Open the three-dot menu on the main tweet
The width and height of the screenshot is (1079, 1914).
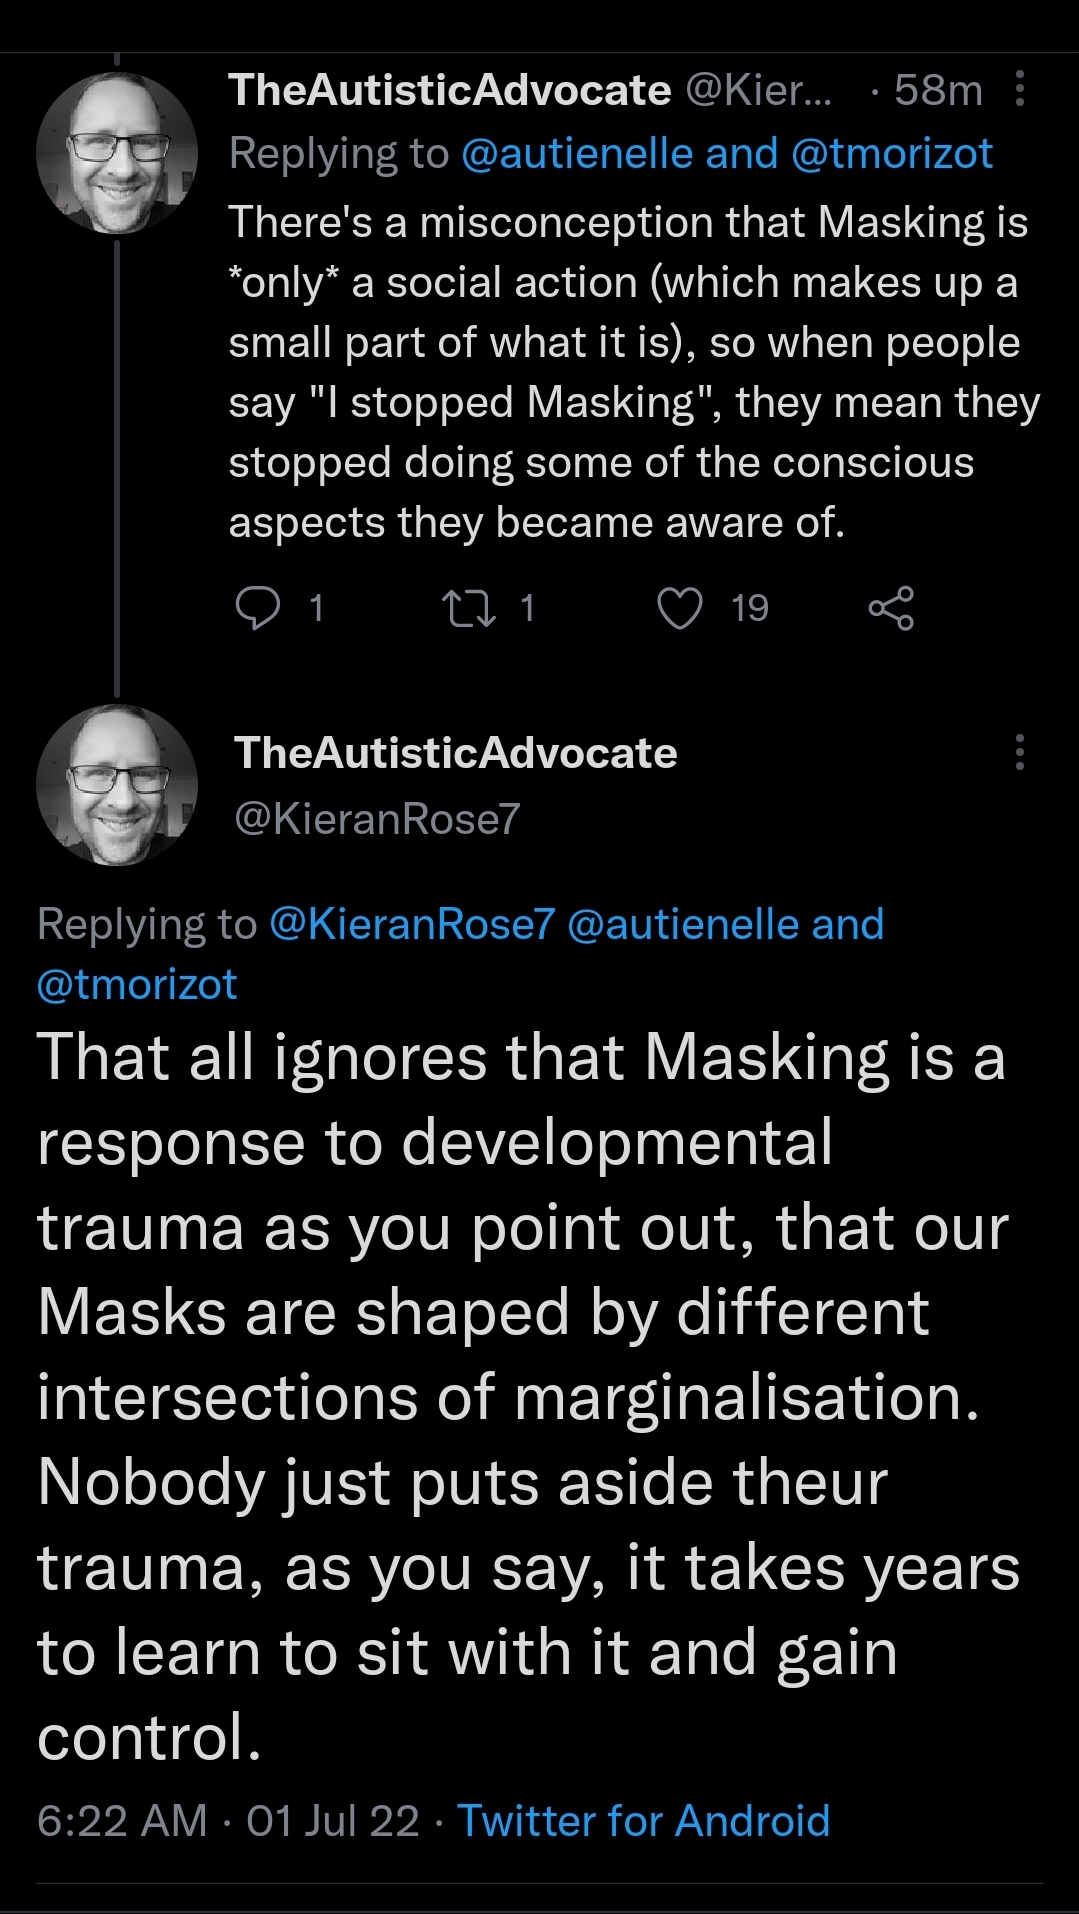click(x=1020, y=752)
